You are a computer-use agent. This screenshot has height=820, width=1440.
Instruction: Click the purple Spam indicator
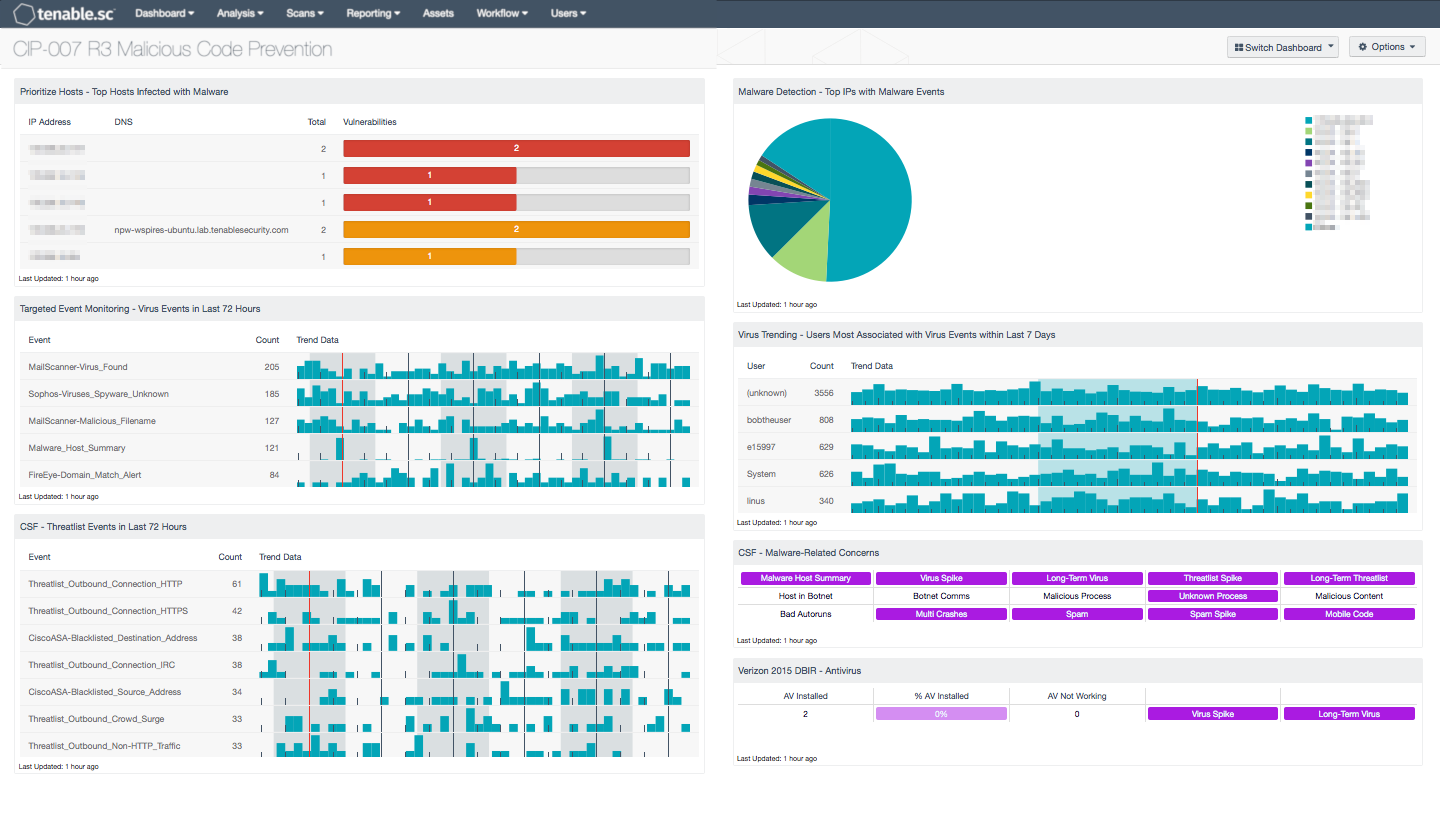coord(1077,614)
